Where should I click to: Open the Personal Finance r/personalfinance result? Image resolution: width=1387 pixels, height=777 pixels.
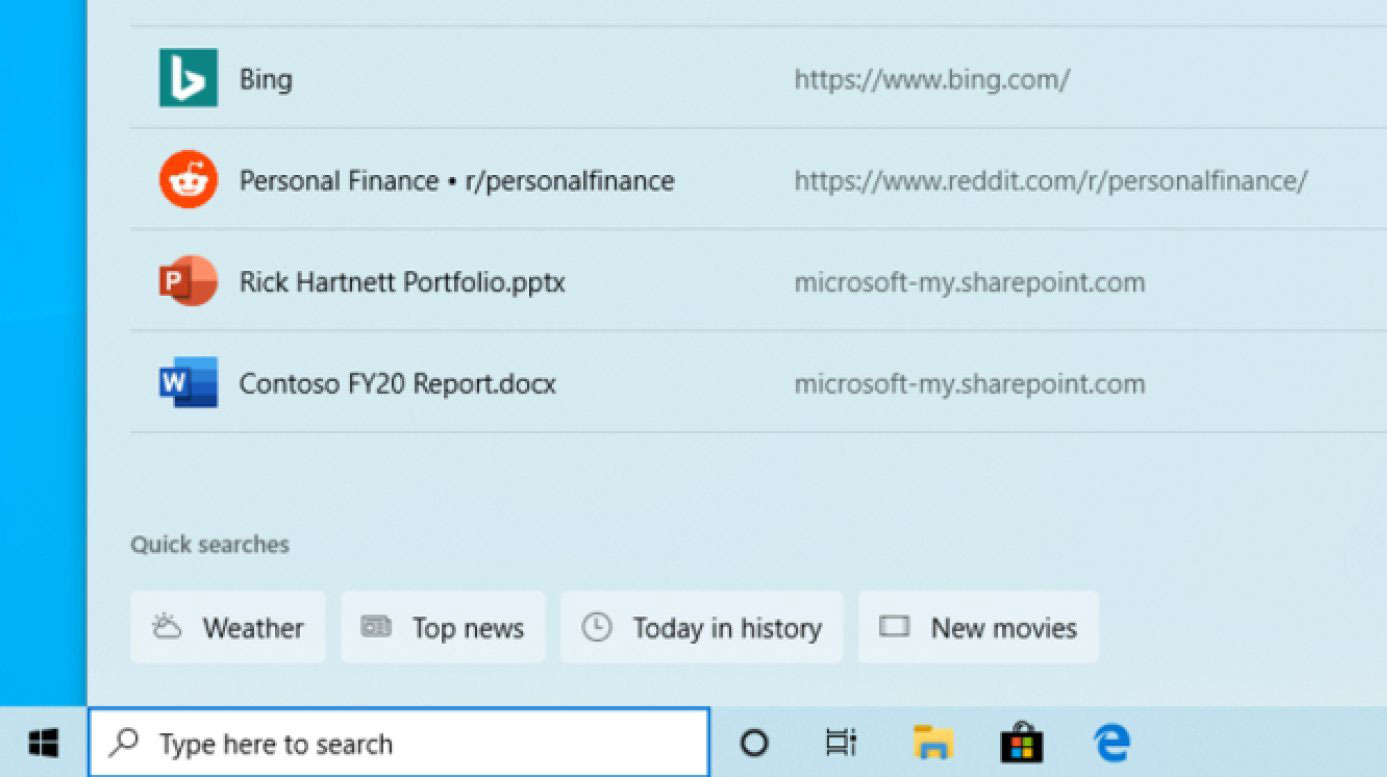456,181
